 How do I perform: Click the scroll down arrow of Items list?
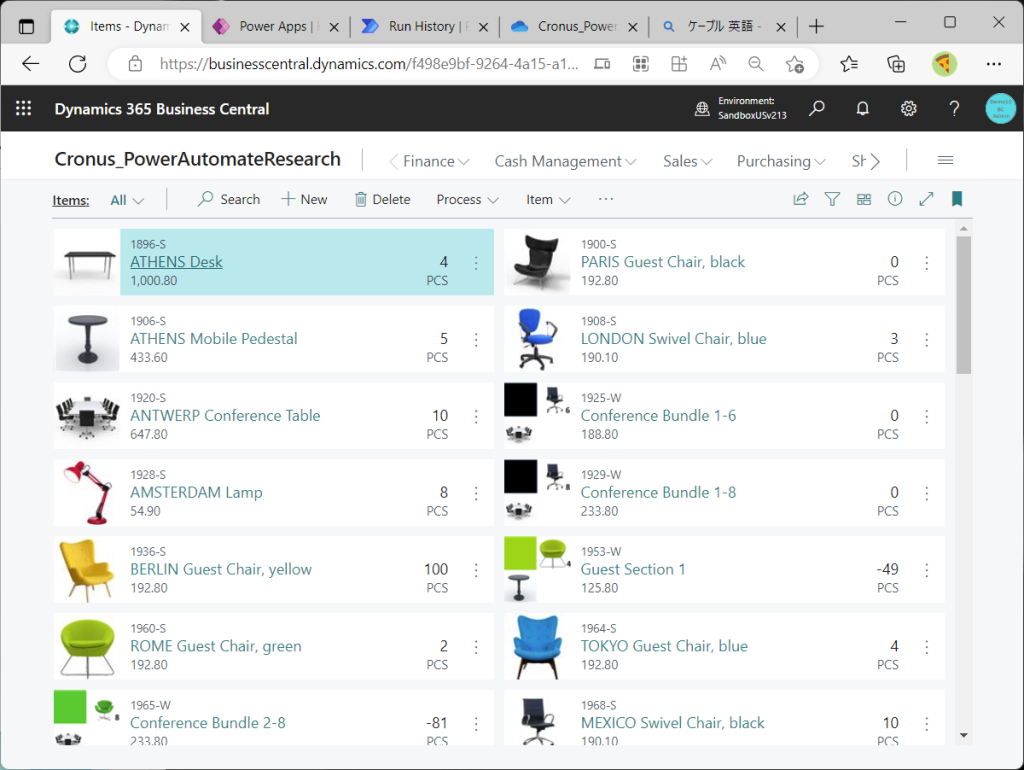[964, 735]
